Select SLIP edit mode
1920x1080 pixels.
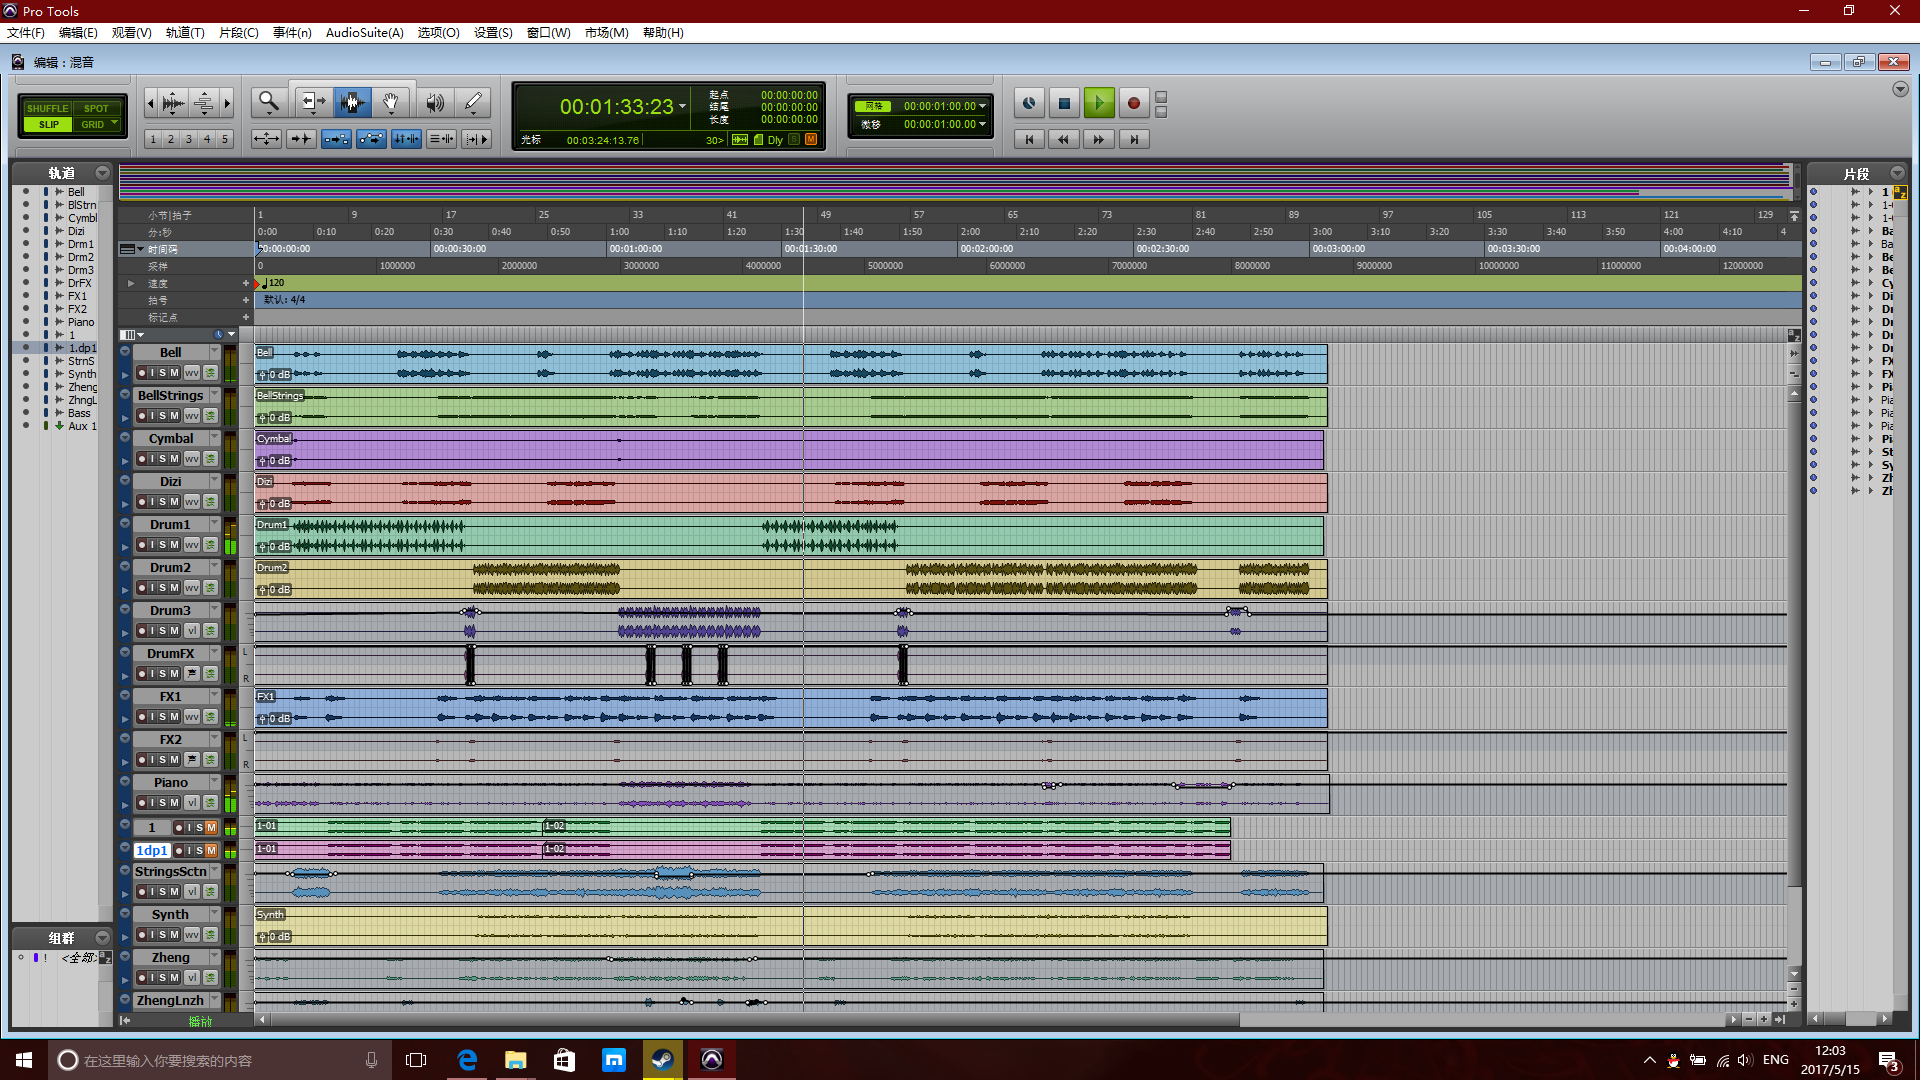click(47, 125)
